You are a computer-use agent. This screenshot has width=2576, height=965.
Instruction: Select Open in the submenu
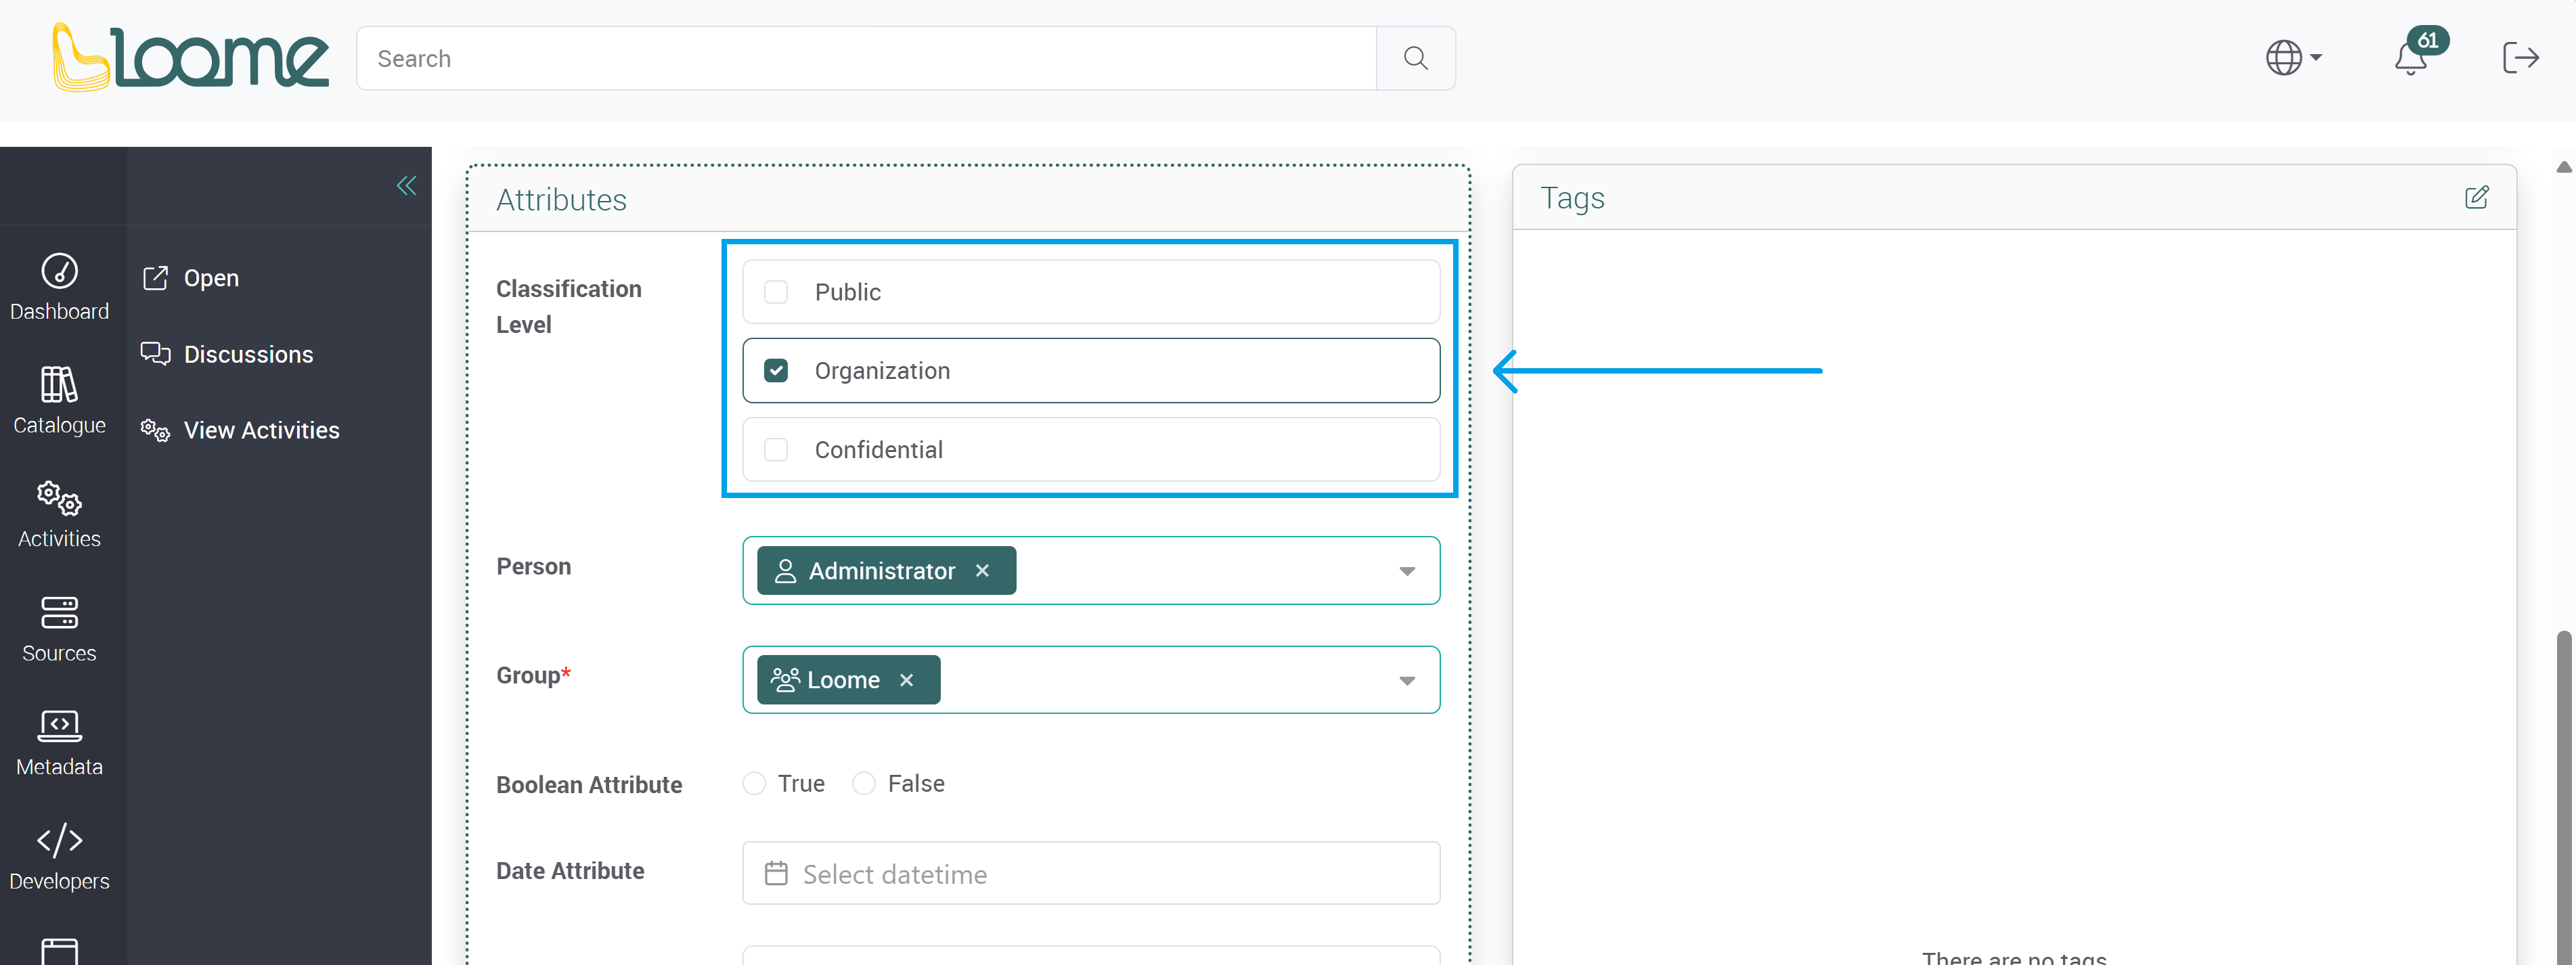[x=191, y=278]
